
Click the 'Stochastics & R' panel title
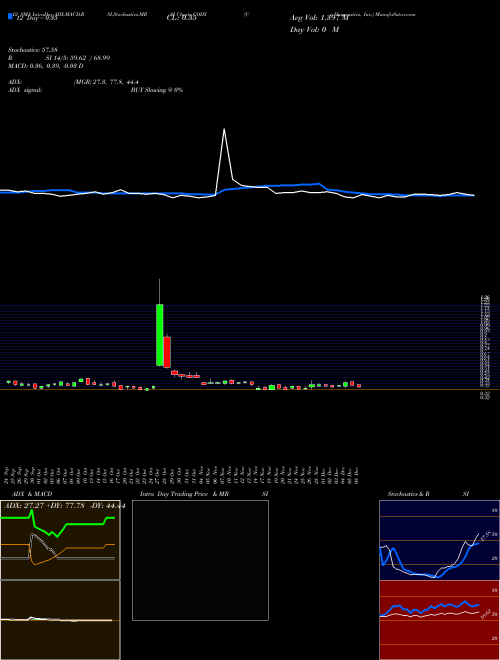pyautogui.click(x=408, y=494)
